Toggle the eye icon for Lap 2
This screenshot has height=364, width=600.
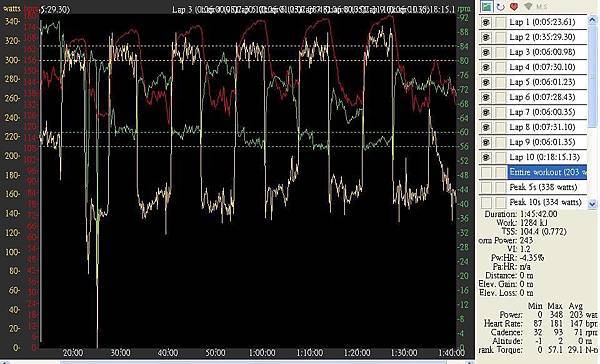point(486,37)
